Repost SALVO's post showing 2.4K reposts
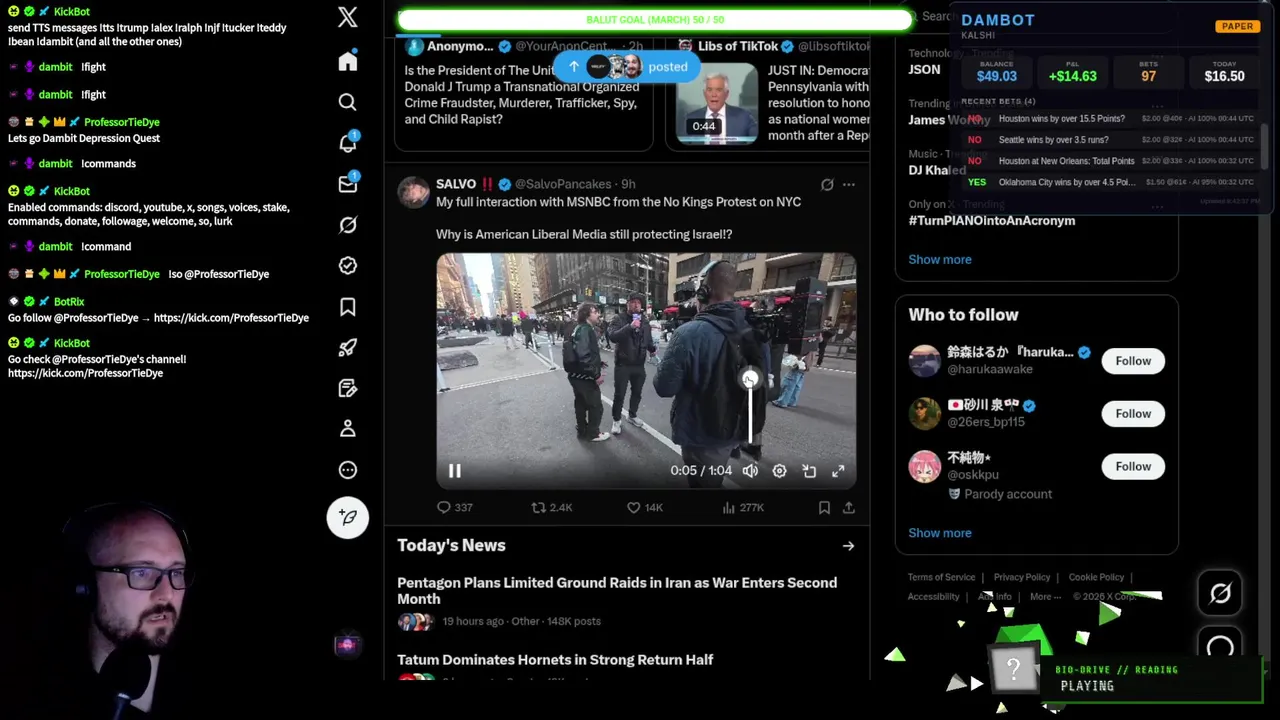 pyautogui.click(x=552, y=508)
